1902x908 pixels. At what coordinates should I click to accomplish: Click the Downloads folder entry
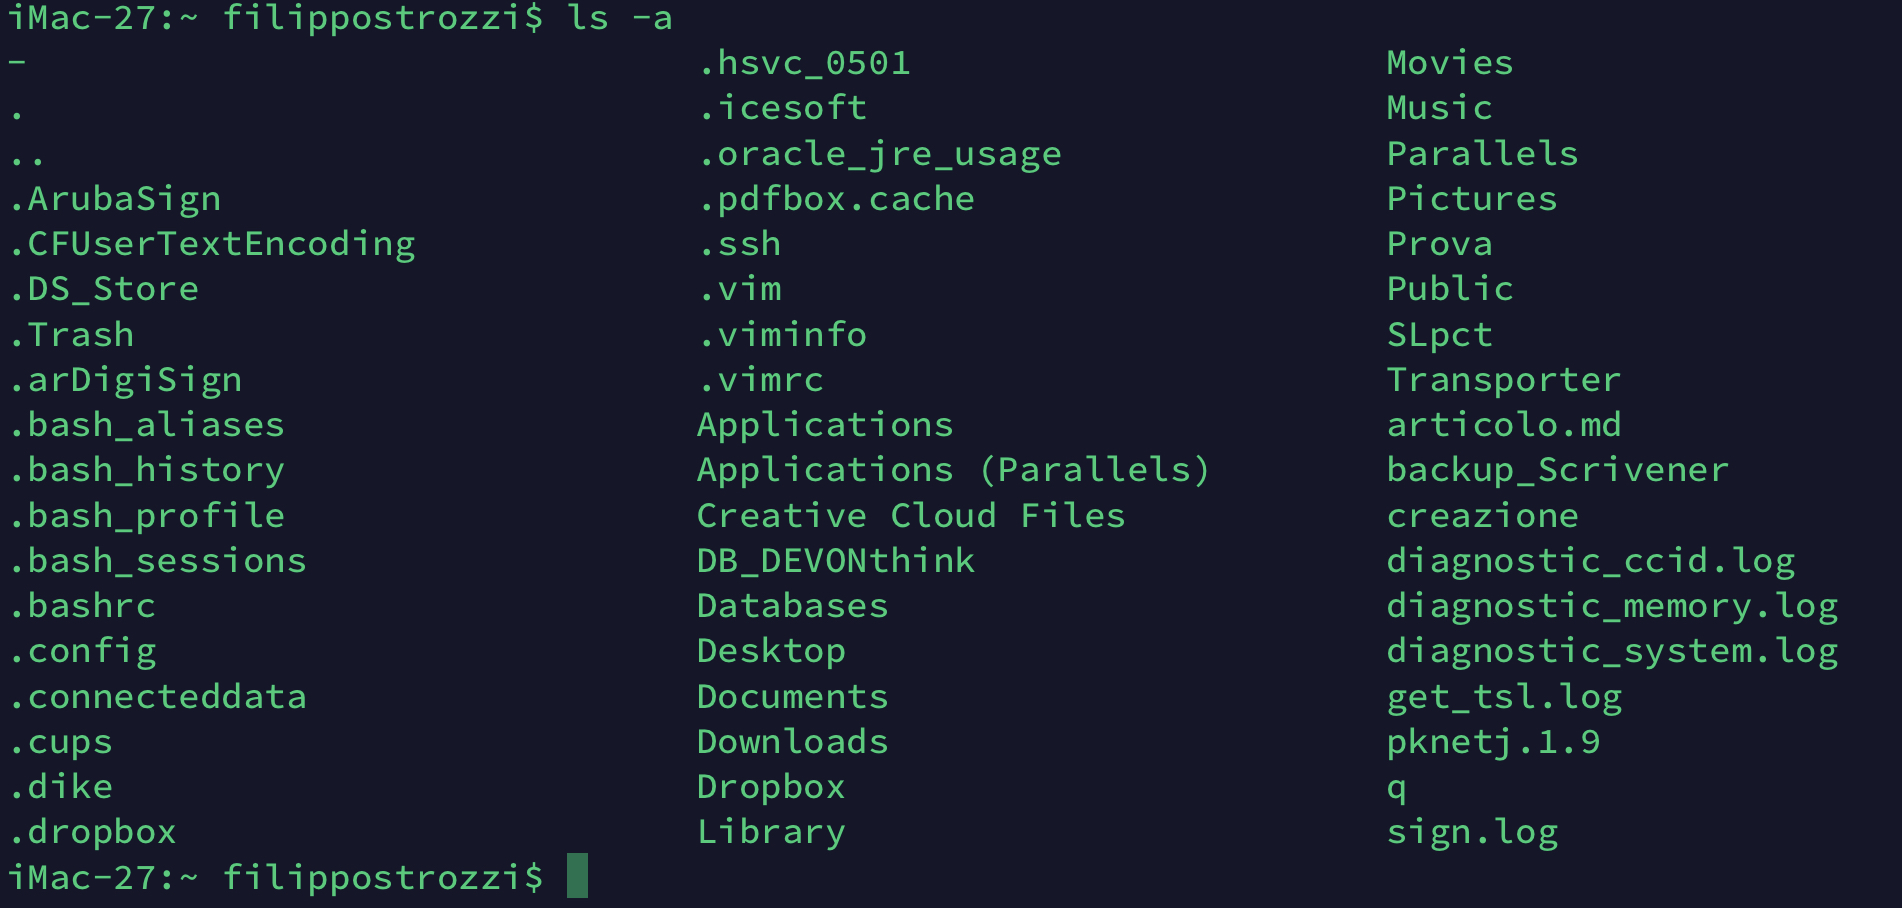[792, 741]
